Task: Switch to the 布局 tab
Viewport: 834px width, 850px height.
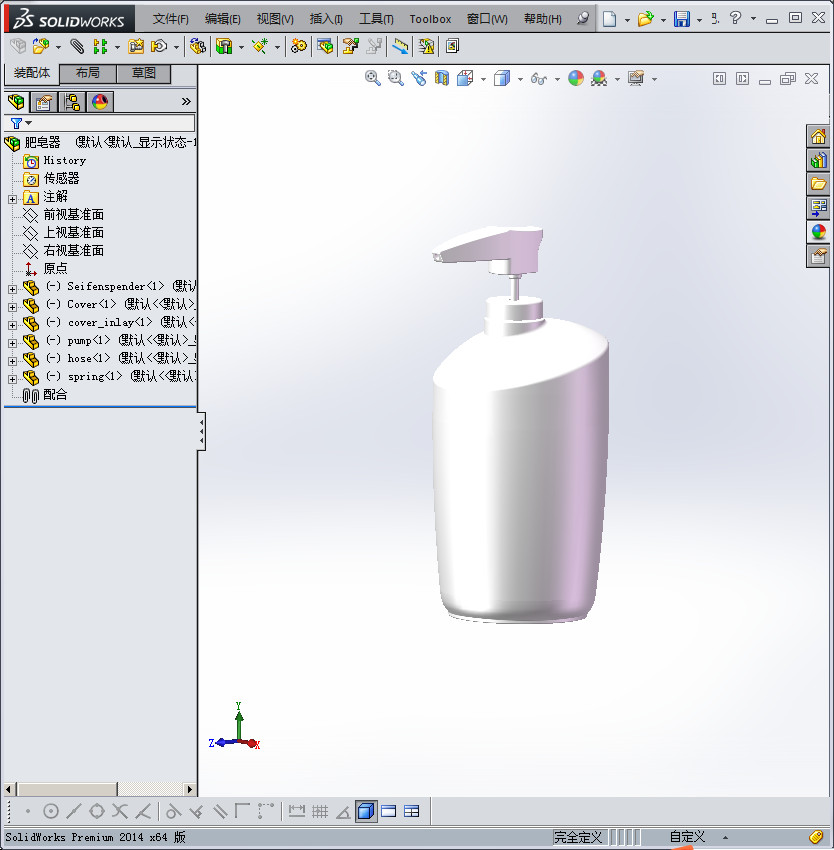Action: 88,73
